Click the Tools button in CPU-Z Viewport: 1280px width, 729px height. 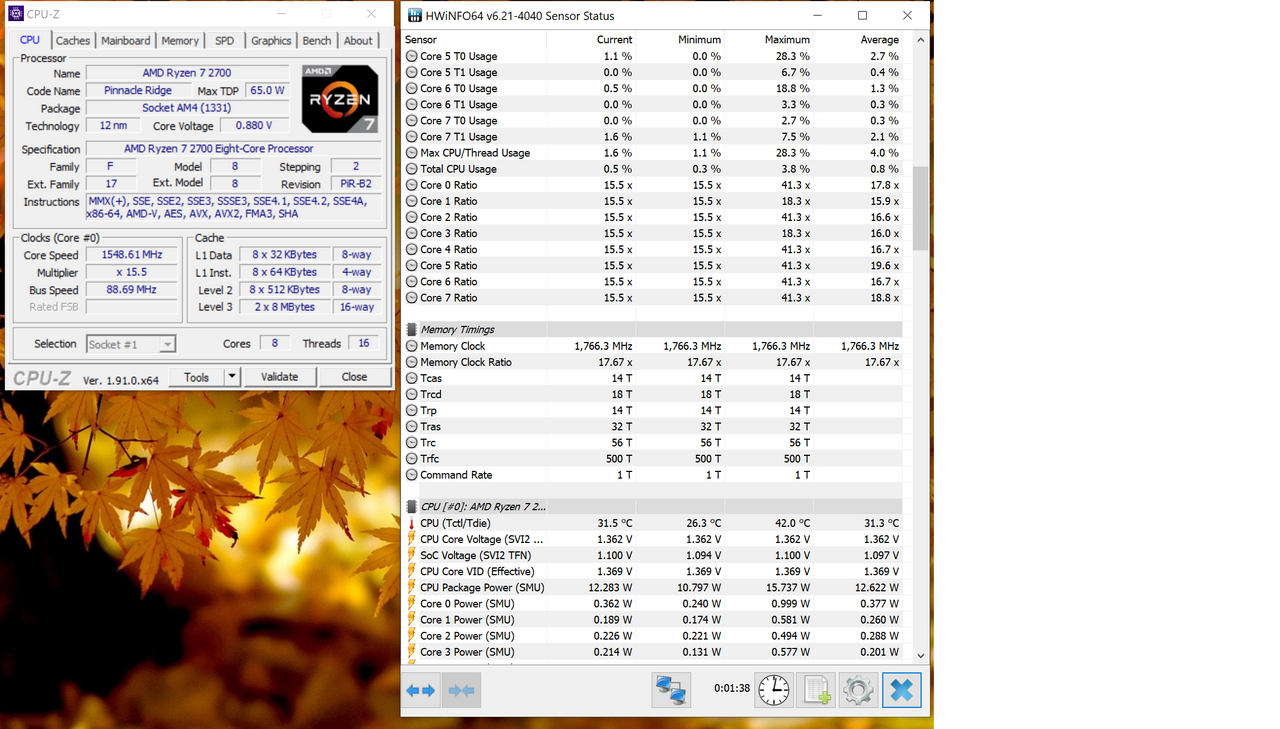(196, 377)
